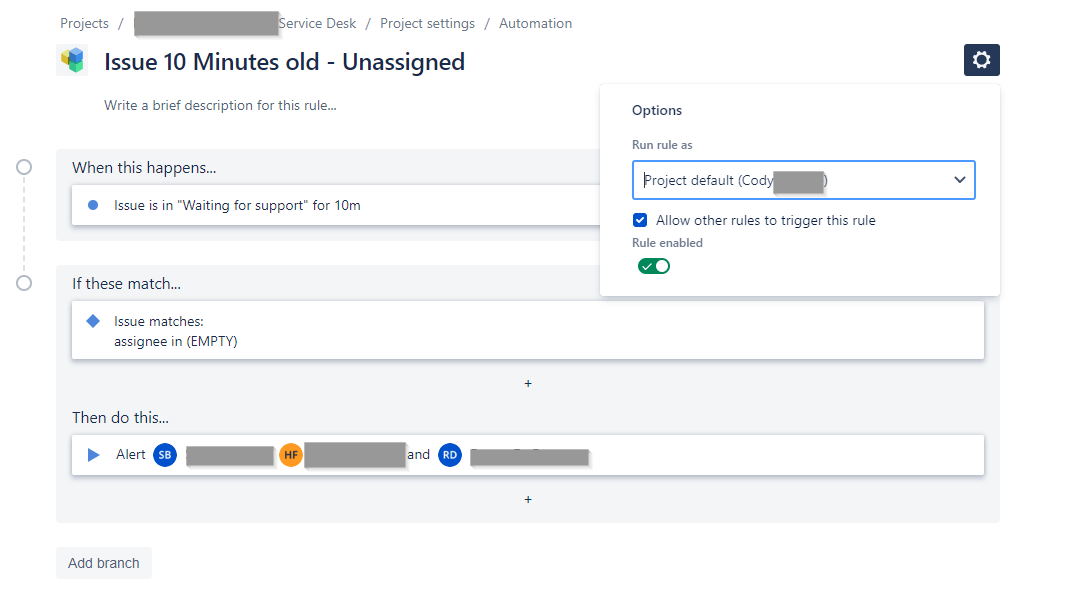This screenshot has height=589, width=1066.
Task: Click the project cube avatar icon
Action: click(72, 60)
